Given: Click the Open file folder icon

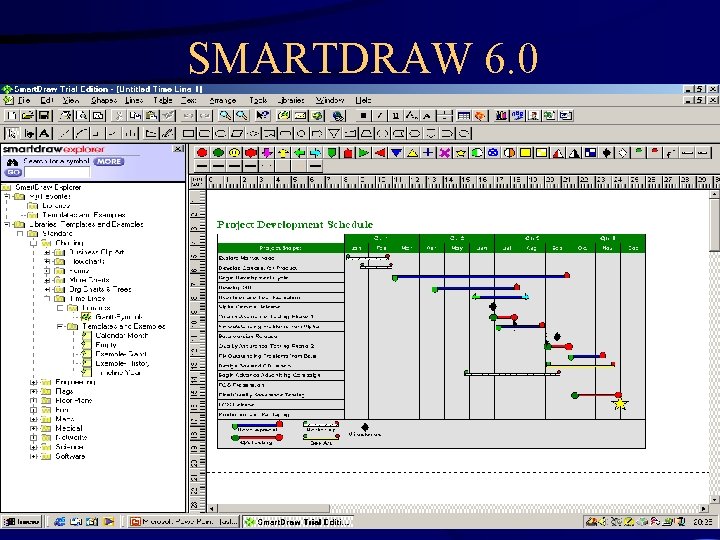Looking at the screenshot, I should click(x=28, y=115).
